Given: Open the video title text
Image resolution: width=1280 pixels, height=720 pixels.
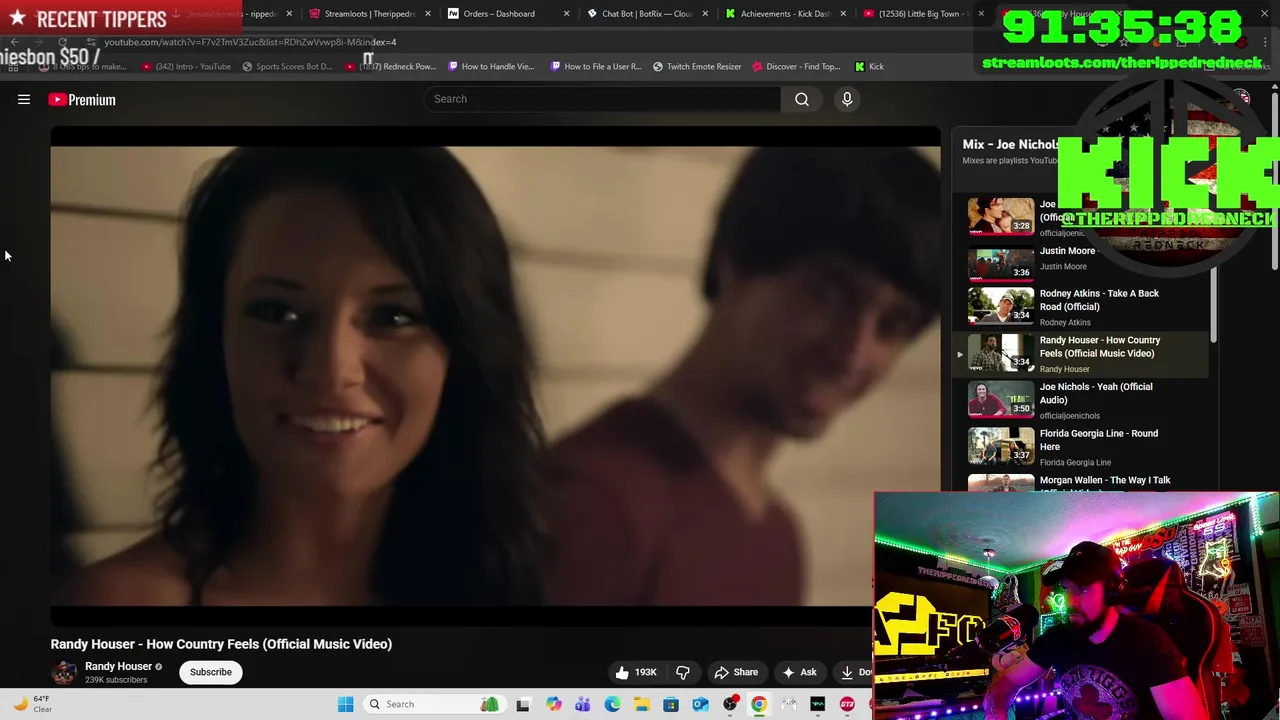Looking at the screenshot, I should click(221, 644).
